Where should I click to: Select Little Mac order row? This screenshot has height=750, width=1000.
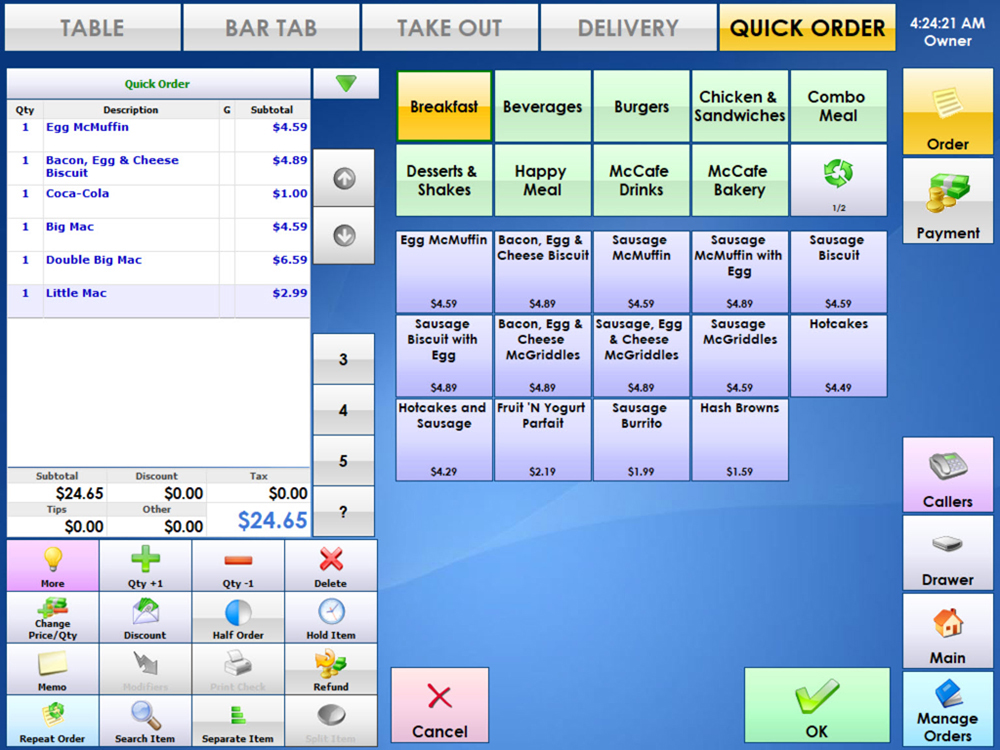point(159,301)
